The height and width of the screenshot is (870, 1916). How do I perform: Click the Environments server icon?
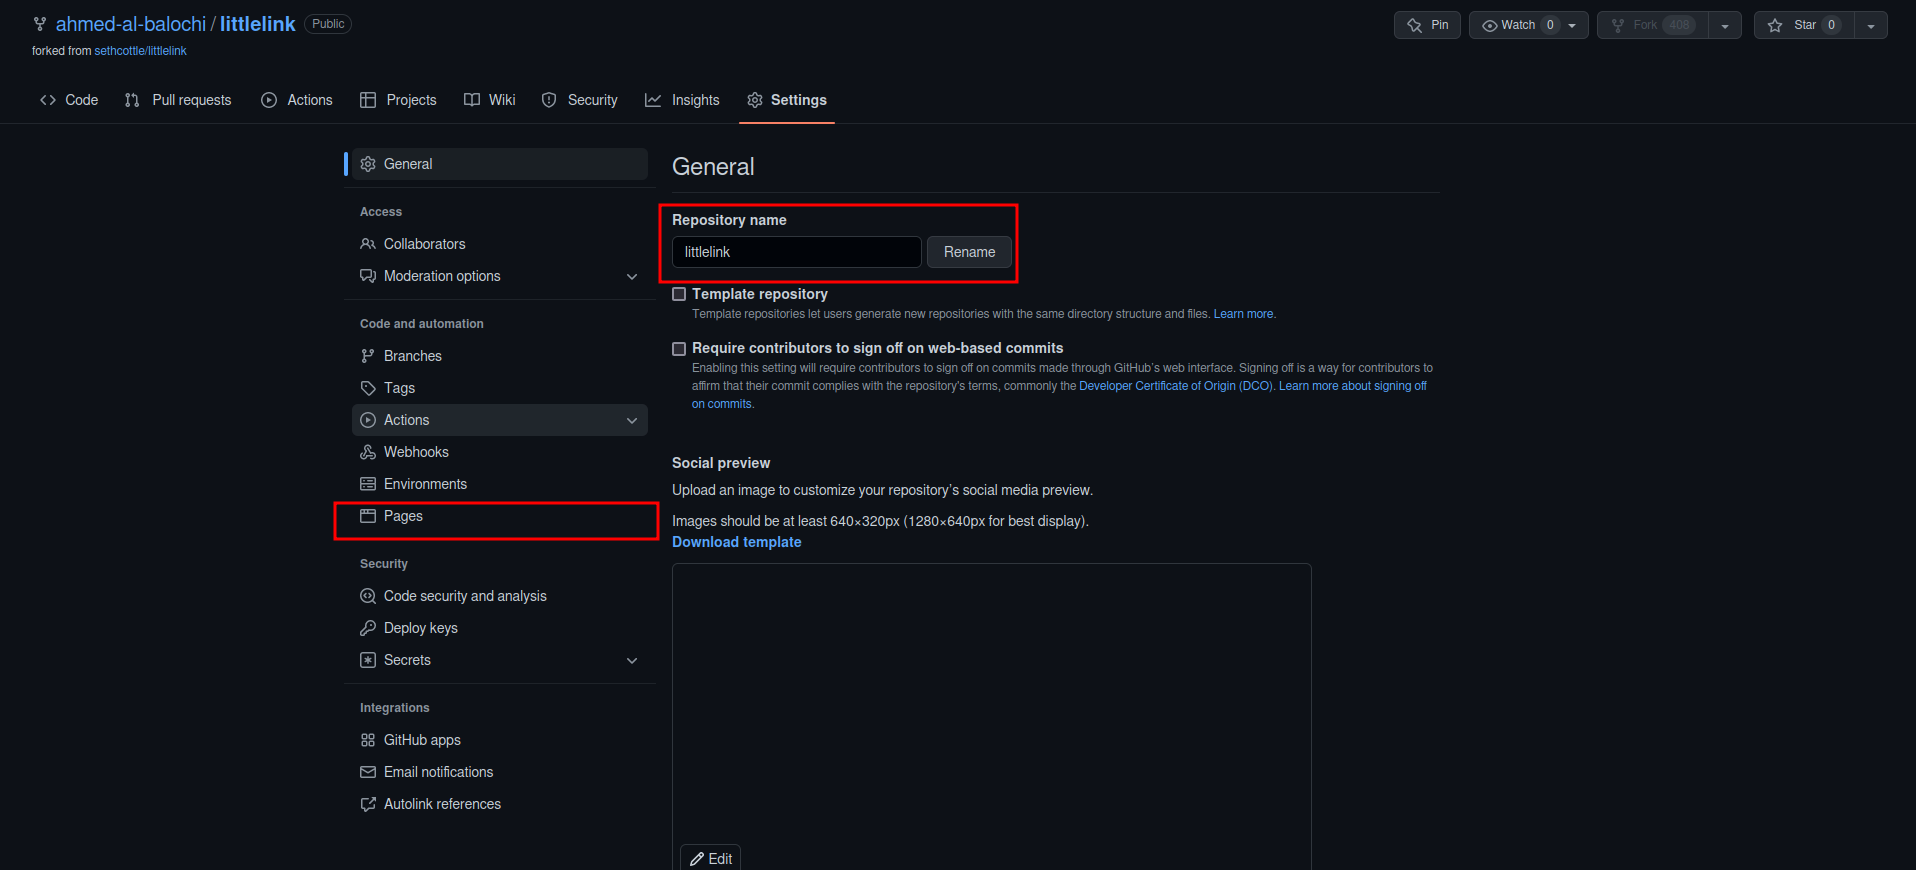coord(368,484)
